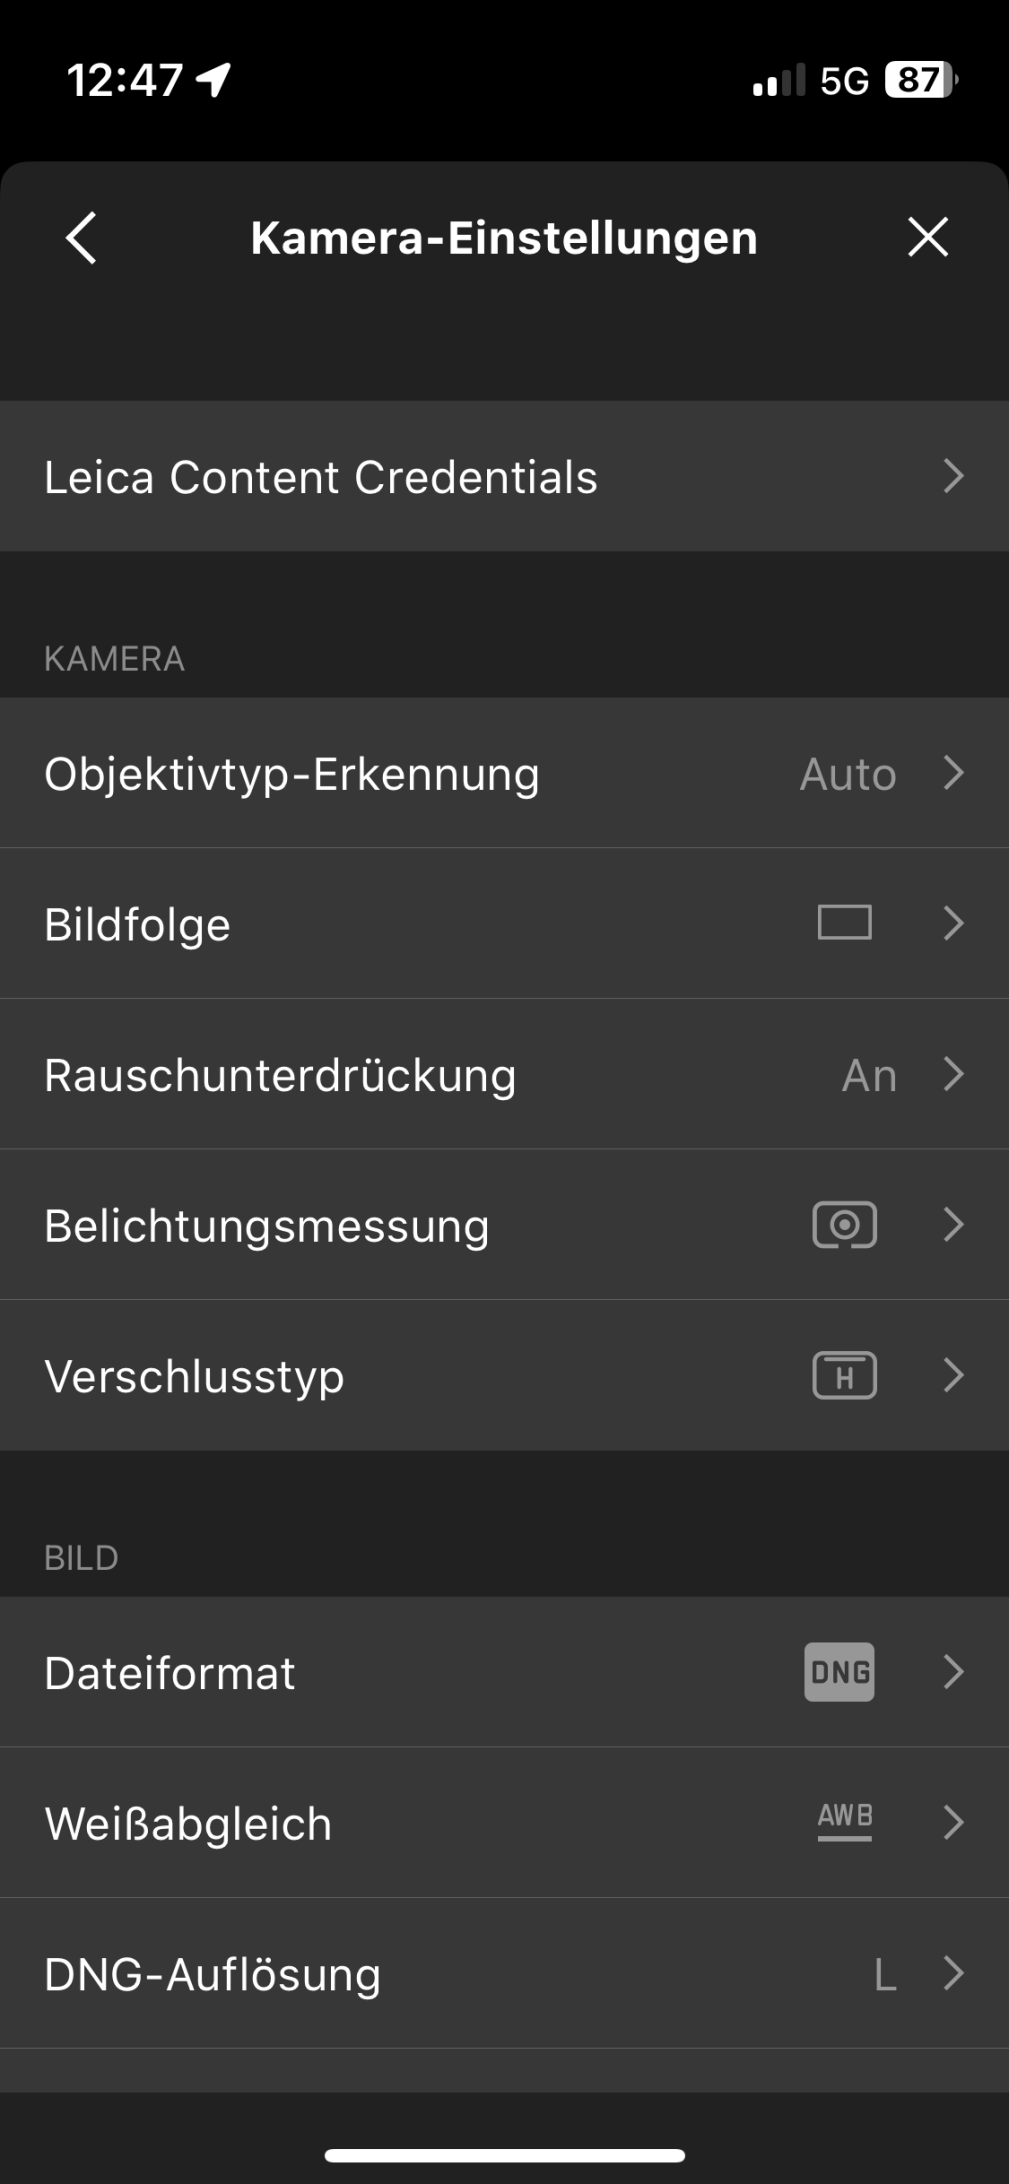
Task: Tap the DNG file format badge
Action: pos(839,1672)
